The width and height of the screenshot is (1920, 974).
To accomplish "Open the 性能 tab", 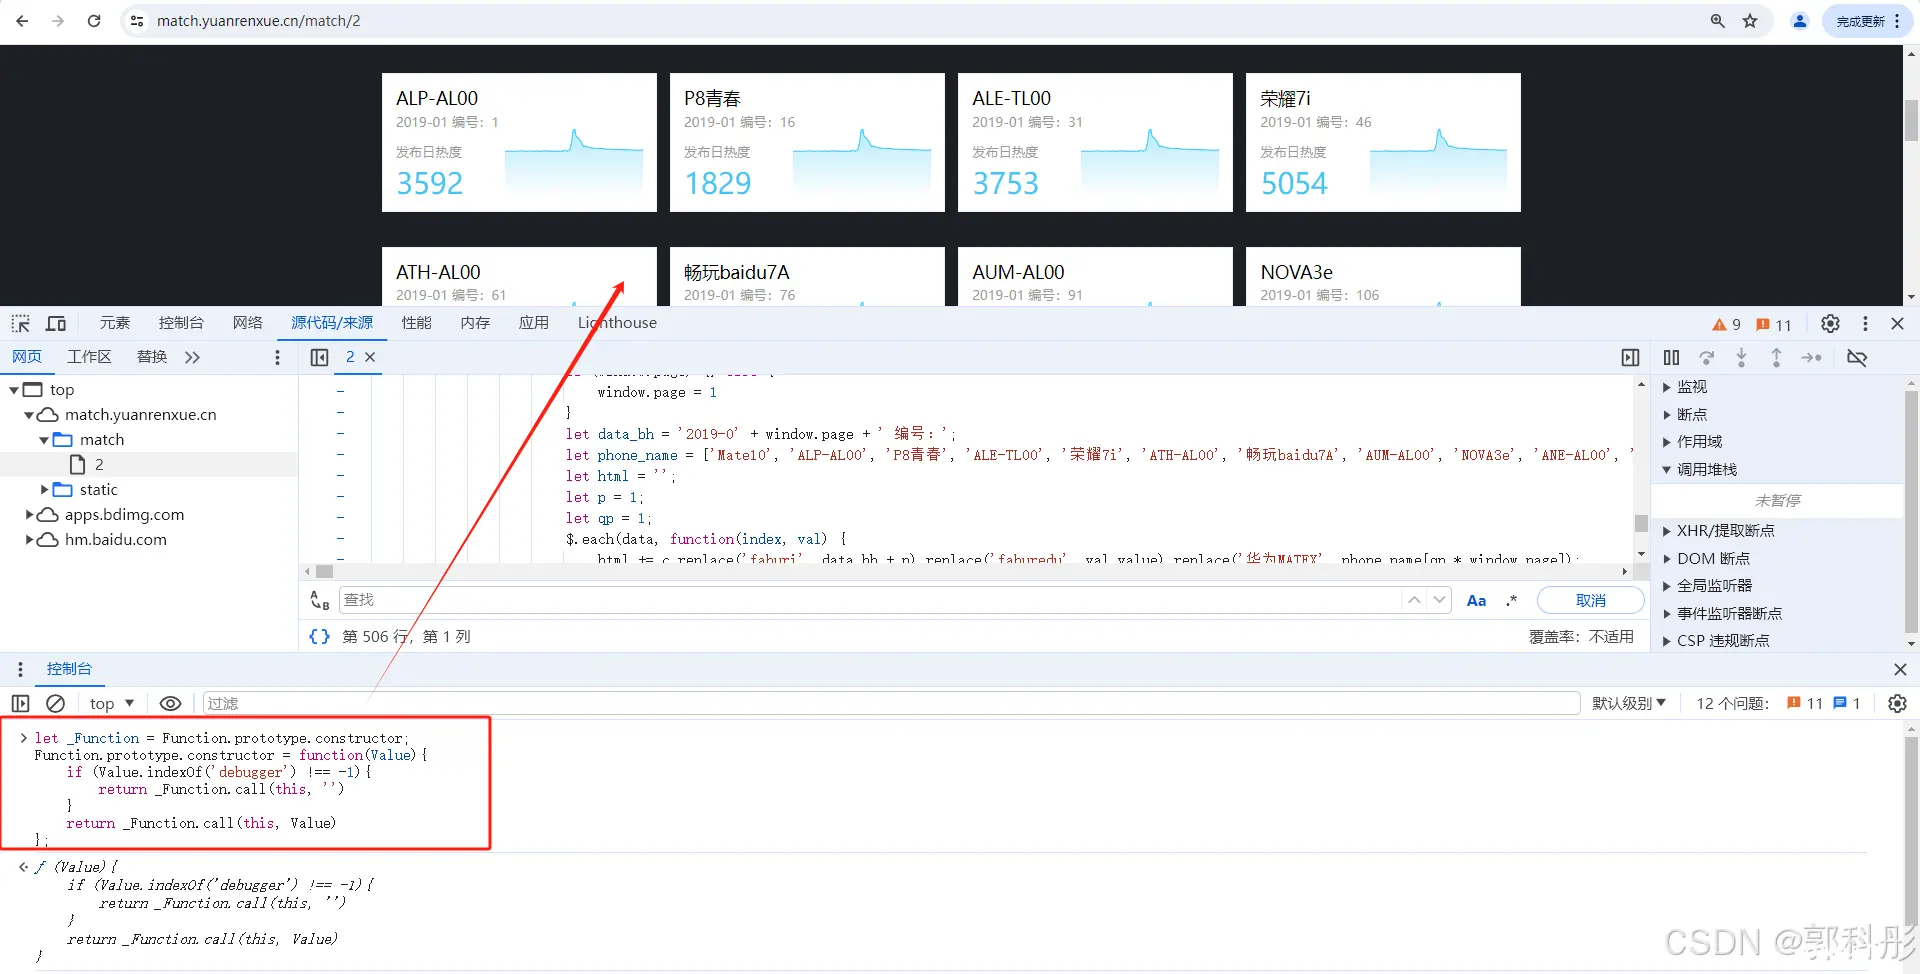I will point(417,322).
